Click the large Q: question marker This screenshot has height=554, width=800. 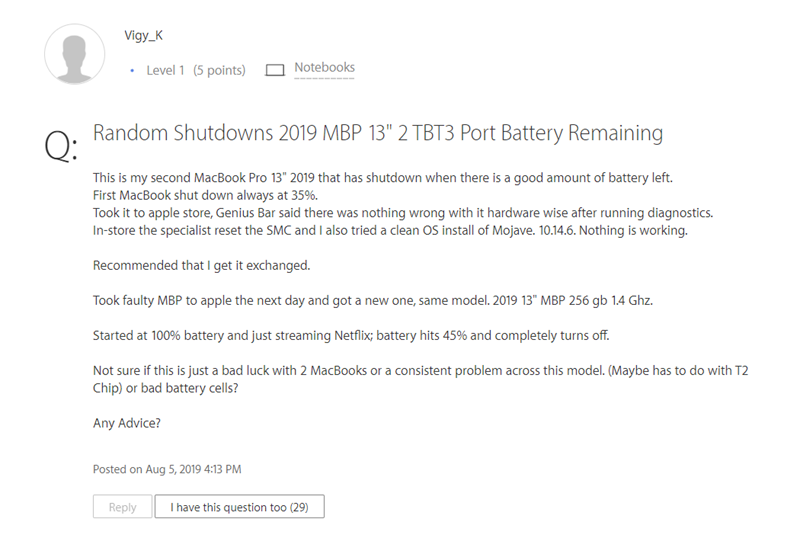61,145
